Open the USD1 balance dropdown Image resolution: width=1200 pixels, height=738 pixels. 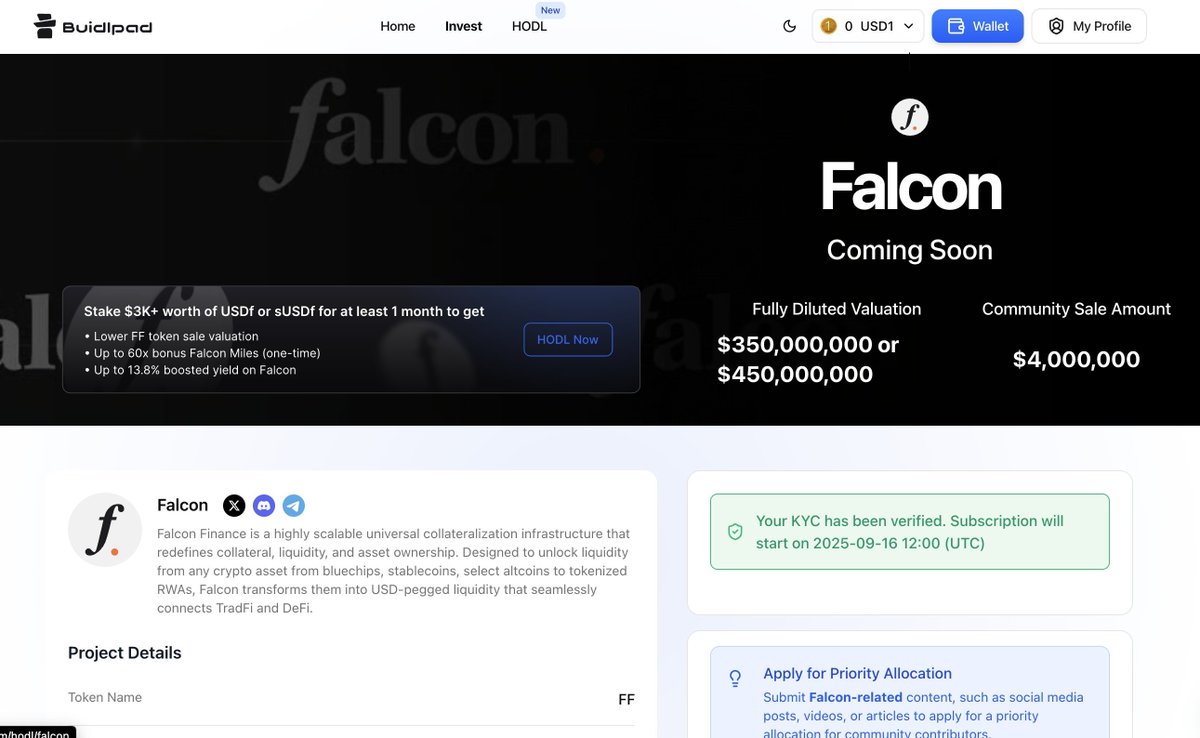(x=867, y=26)
